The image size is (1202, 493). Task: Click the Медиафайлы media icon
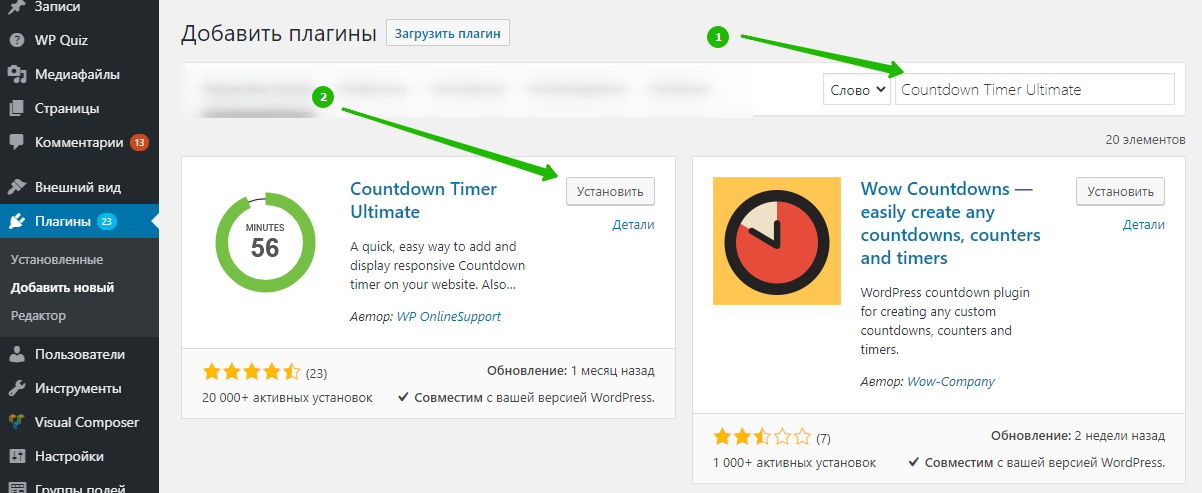pos(16,74)
